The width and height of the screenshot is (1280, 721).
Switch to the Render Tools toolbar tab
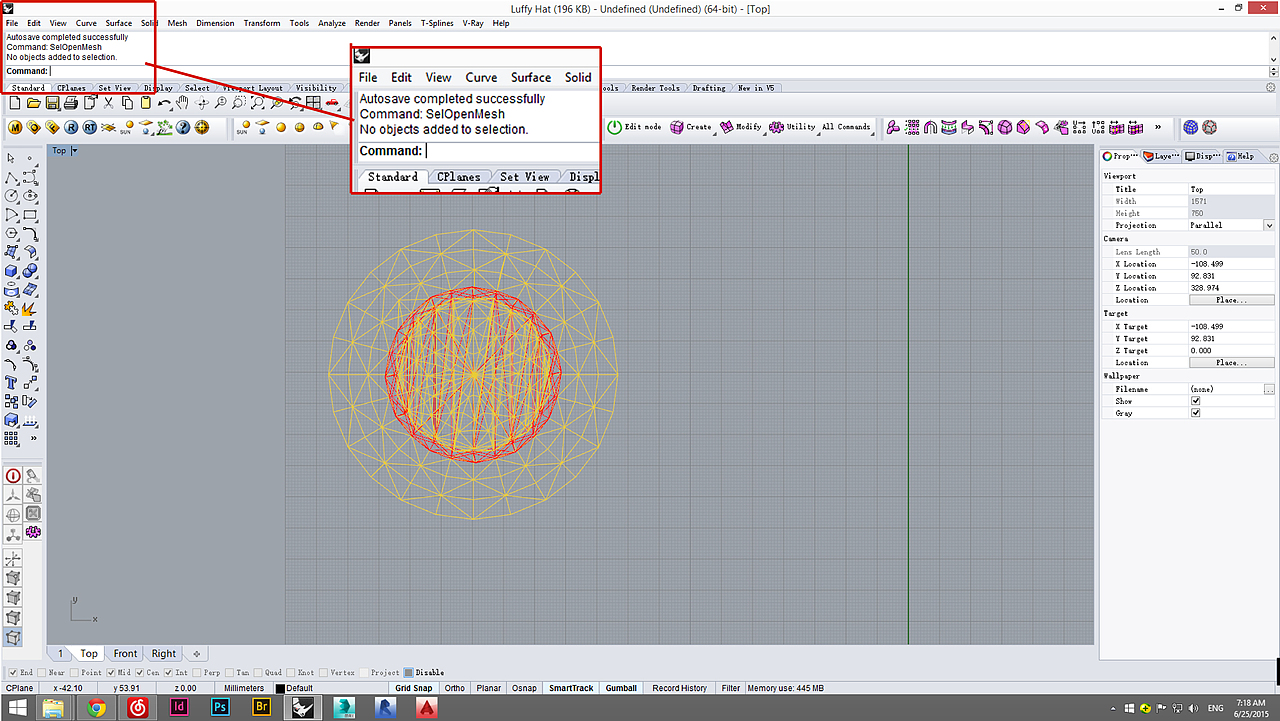click(x=655, y=88)
